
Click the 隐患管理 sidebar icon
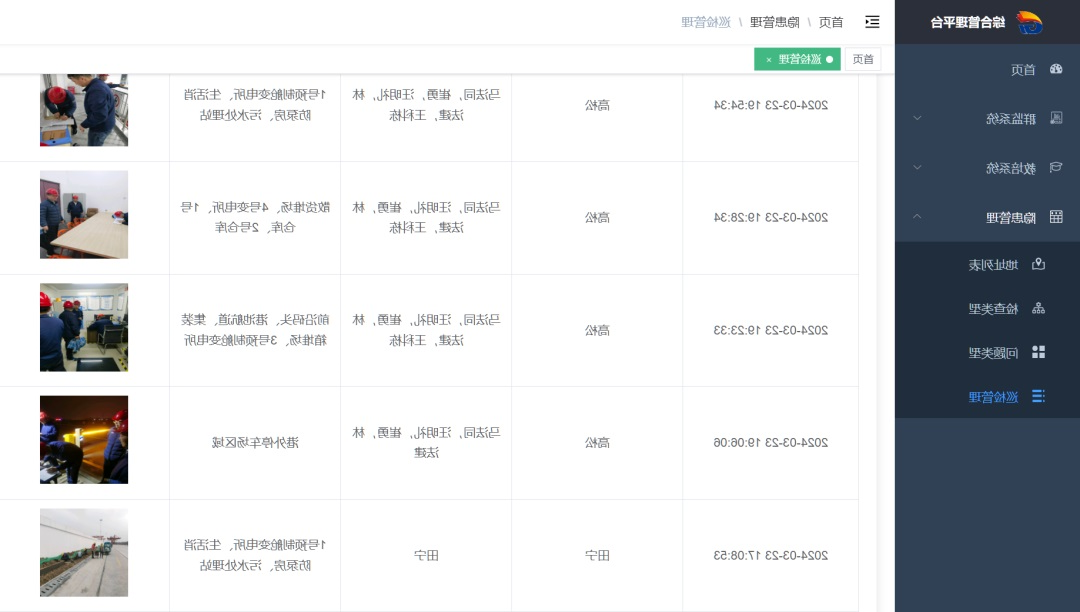(x=1056, y=217)
